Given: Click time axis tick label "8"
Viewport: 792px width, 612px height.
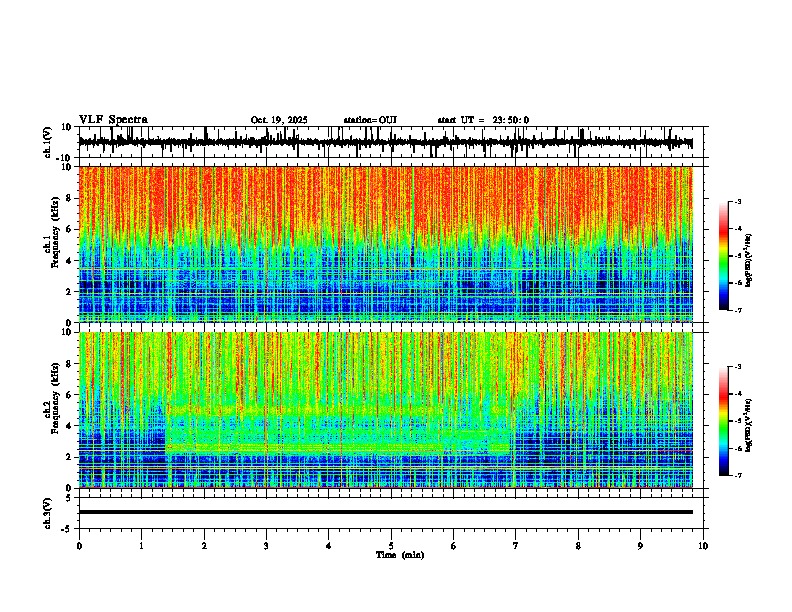Looking at the screenshot, I should click(578, 546).
